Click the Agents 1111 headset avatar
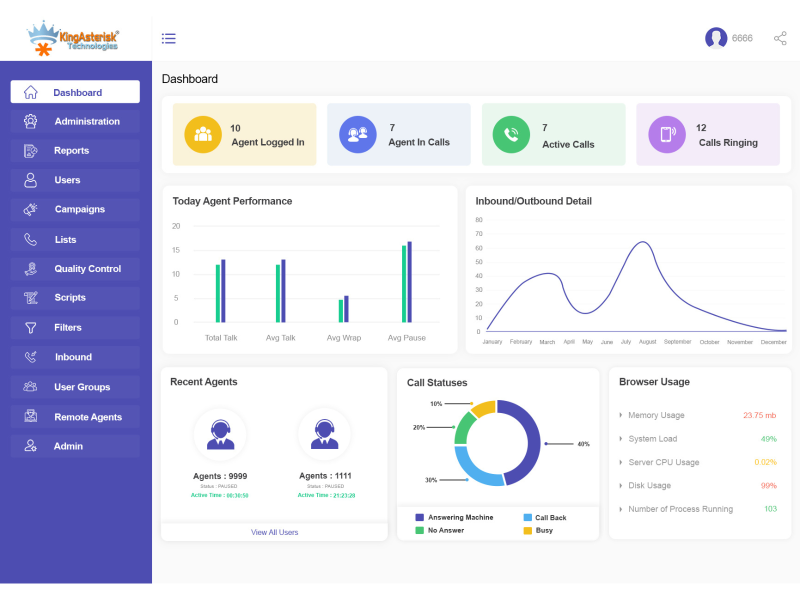Viewport: 800px width, 600px height. (x=324, y=434)
